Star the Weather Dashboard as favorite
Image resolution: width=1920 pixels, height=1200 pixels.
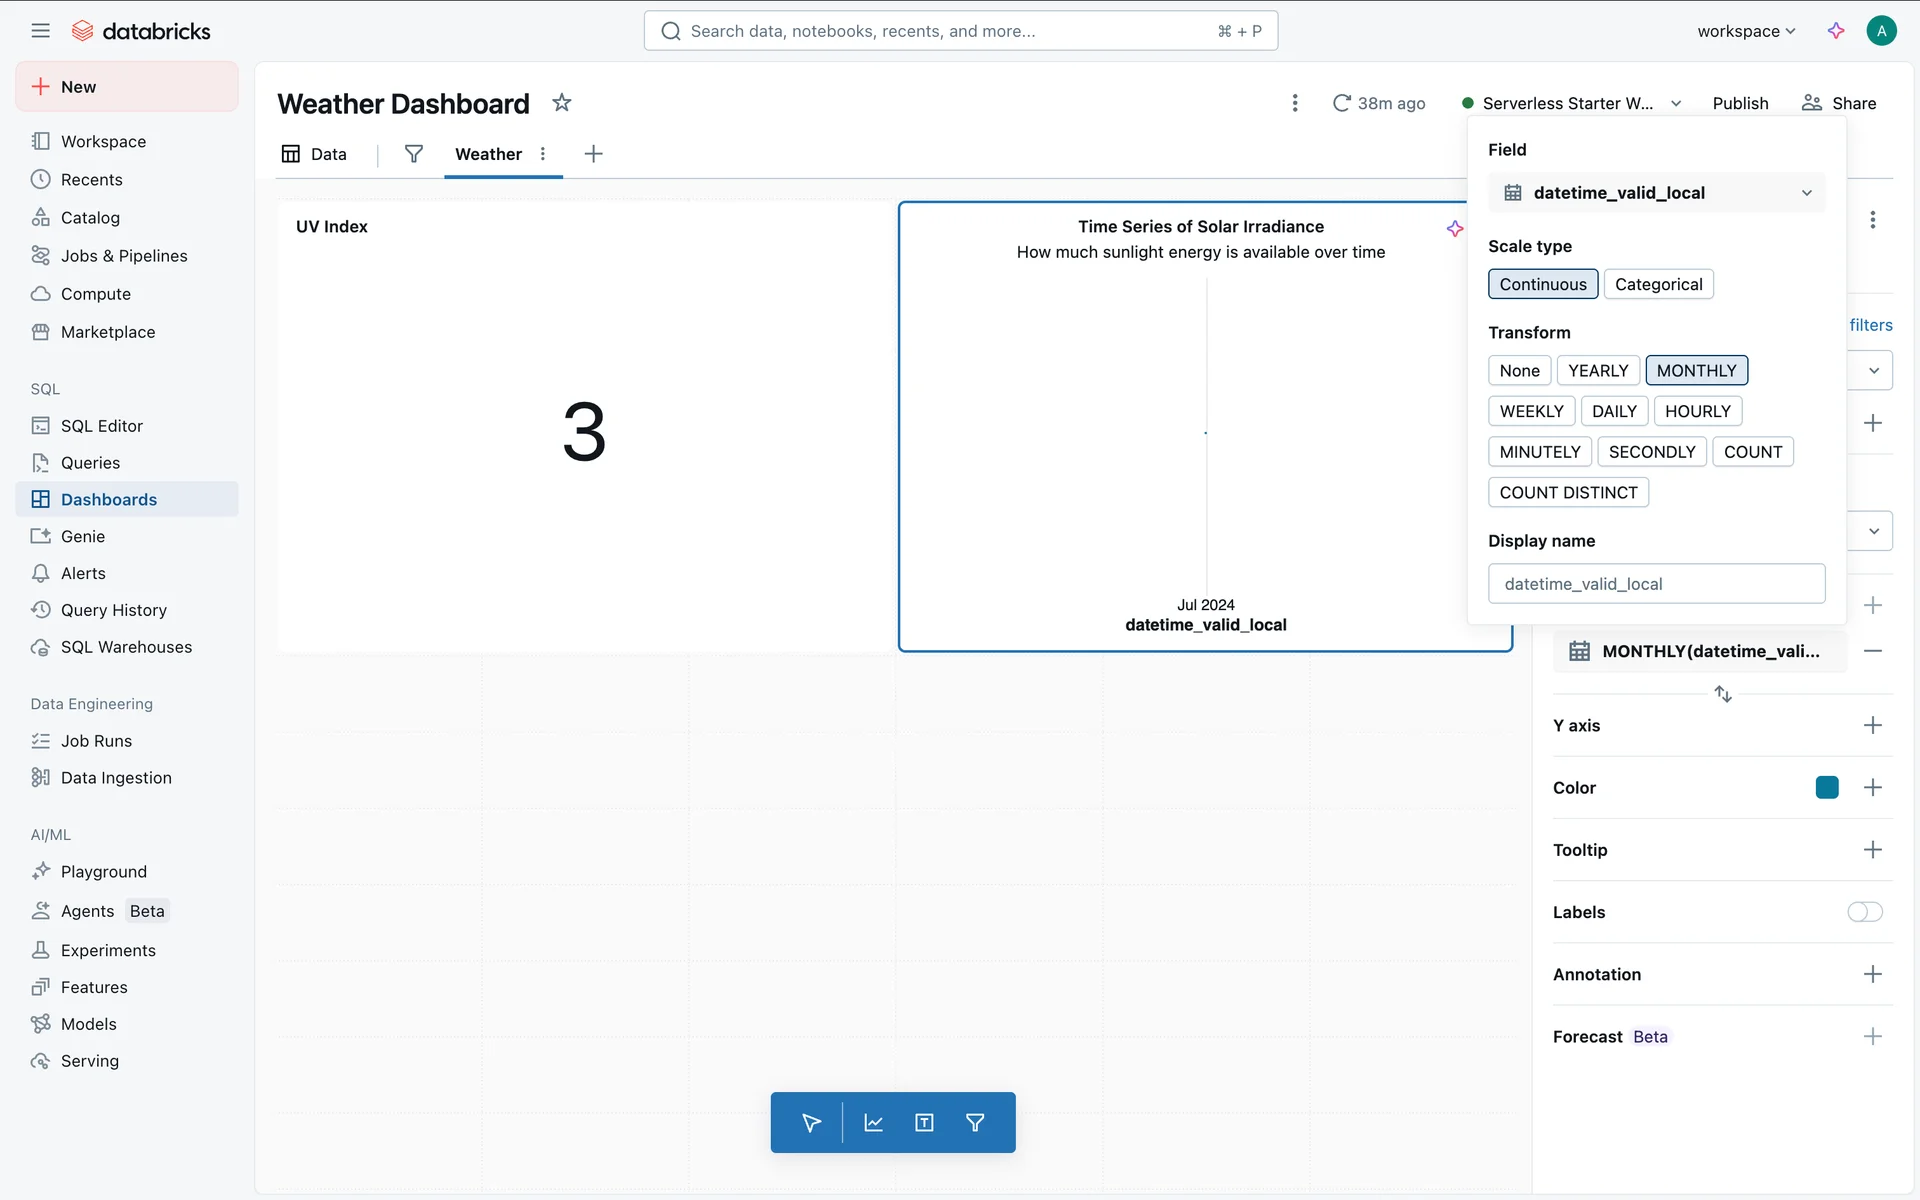pyautogui.click(x=562, y=103)
